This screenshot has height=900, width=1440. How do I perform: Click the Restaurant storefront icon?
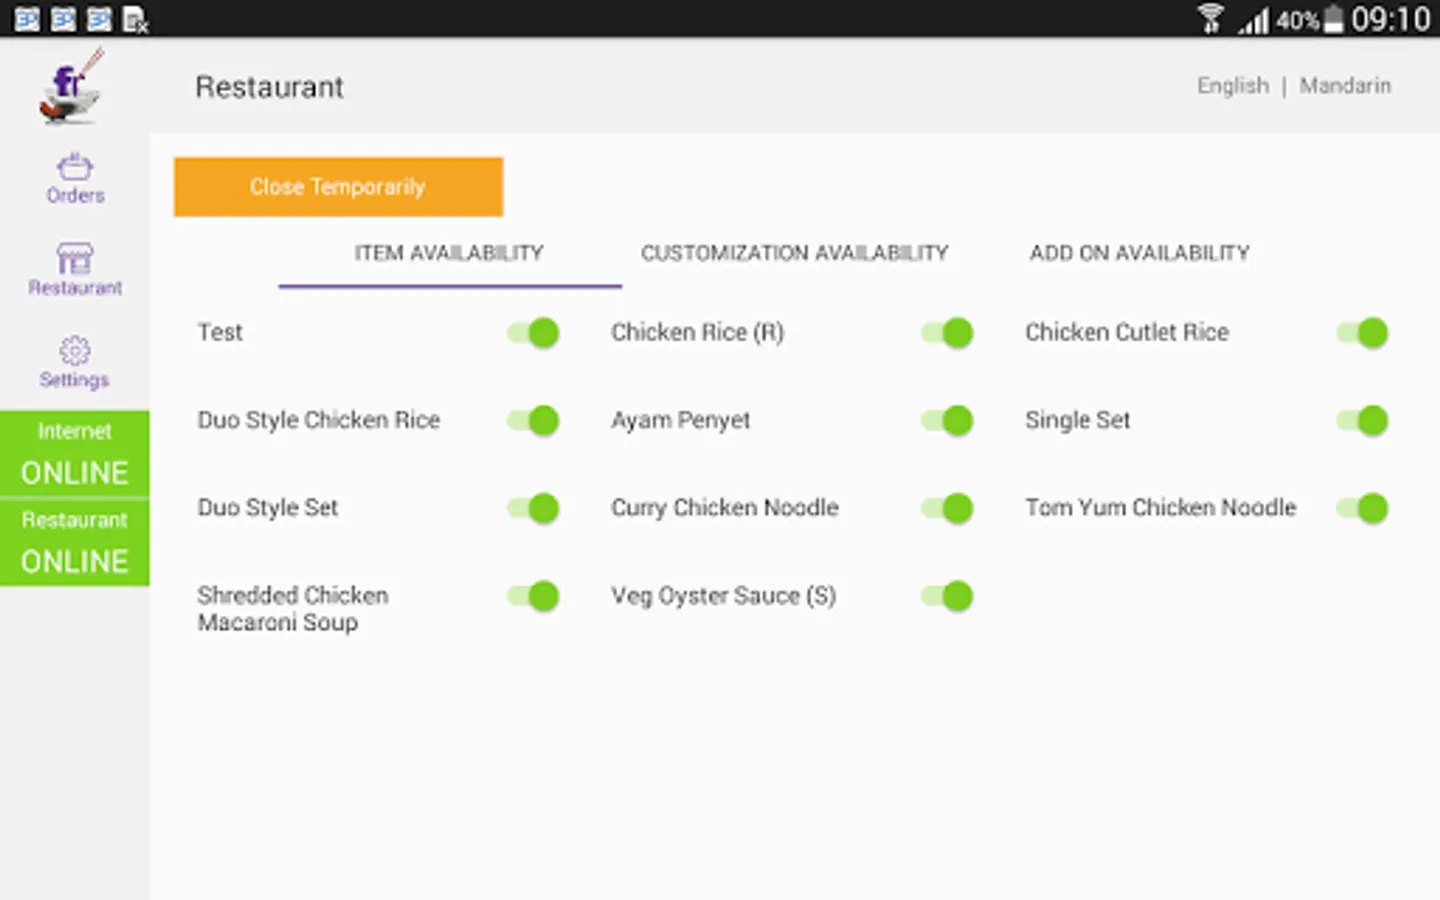[x=75, y=258]
